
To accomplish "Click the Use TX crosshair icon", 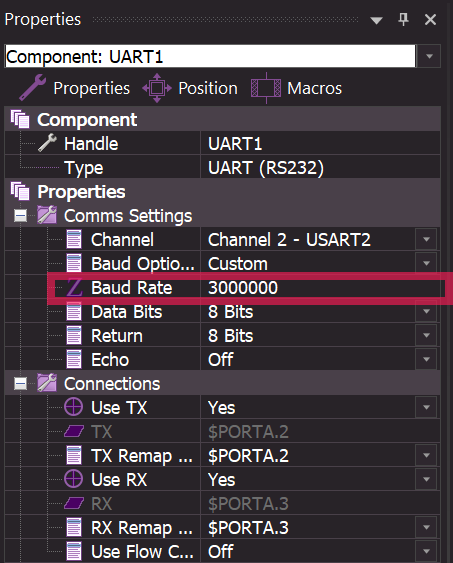I will pos(74,407).
